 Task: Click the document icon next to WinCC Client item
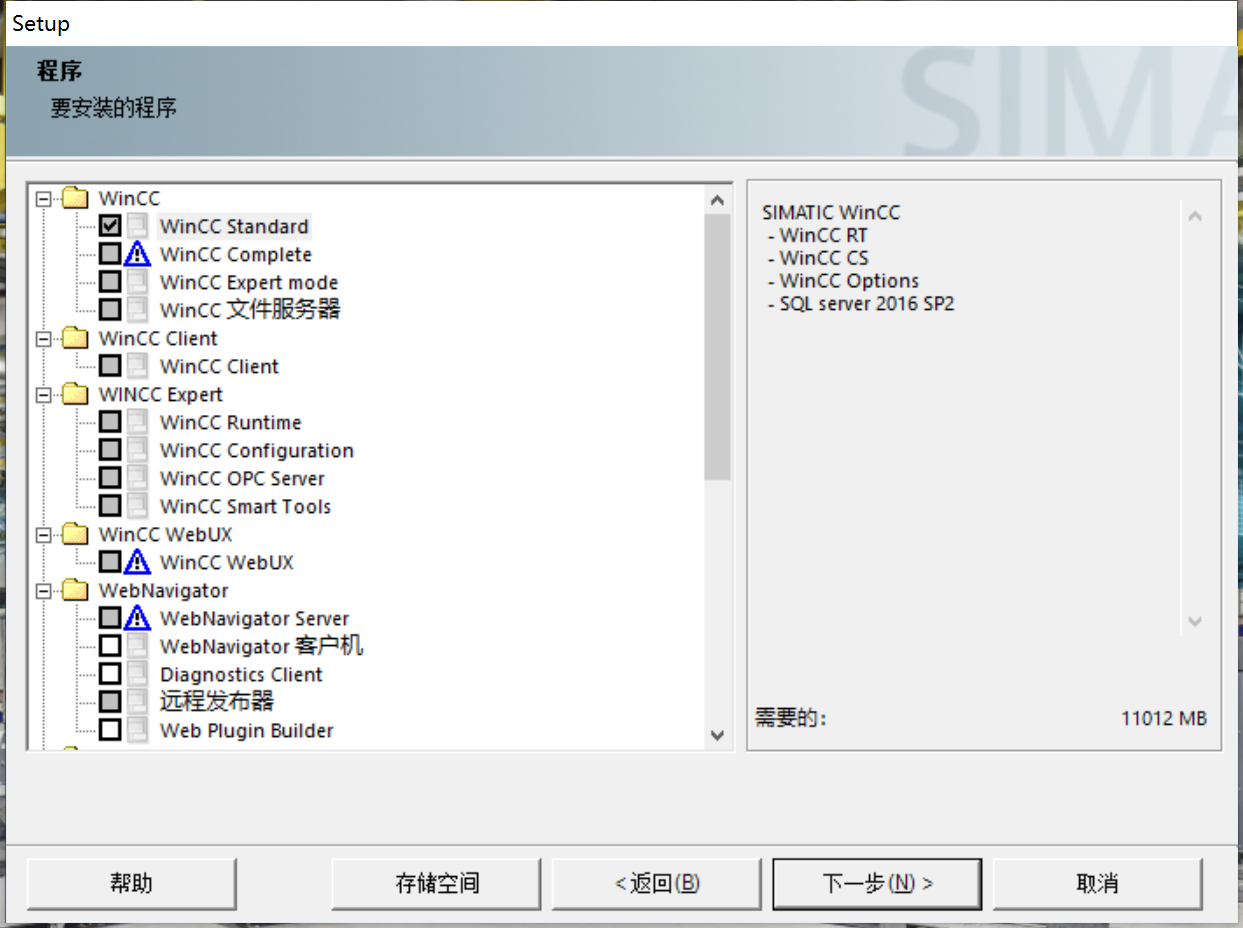pos(138,366)
